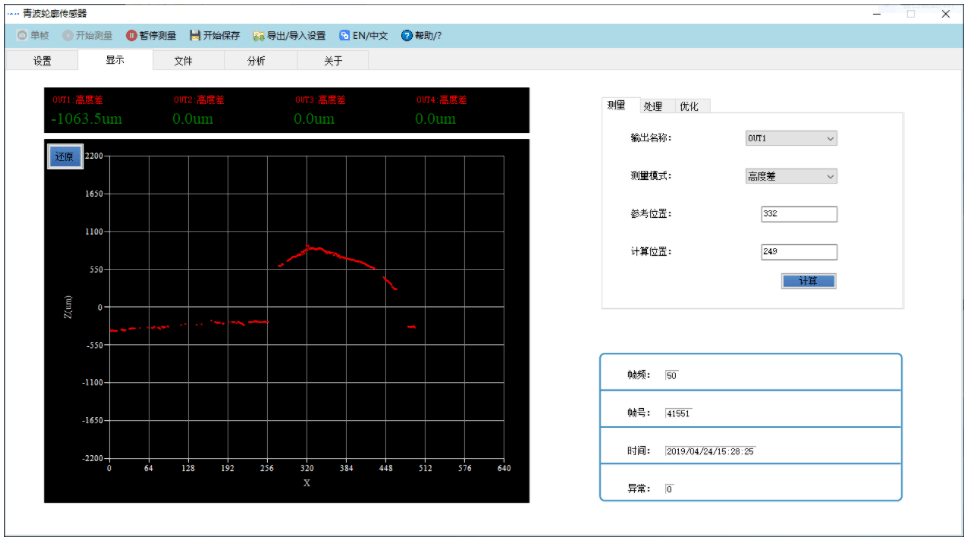Select the 显示 tab

coord(115,59)
